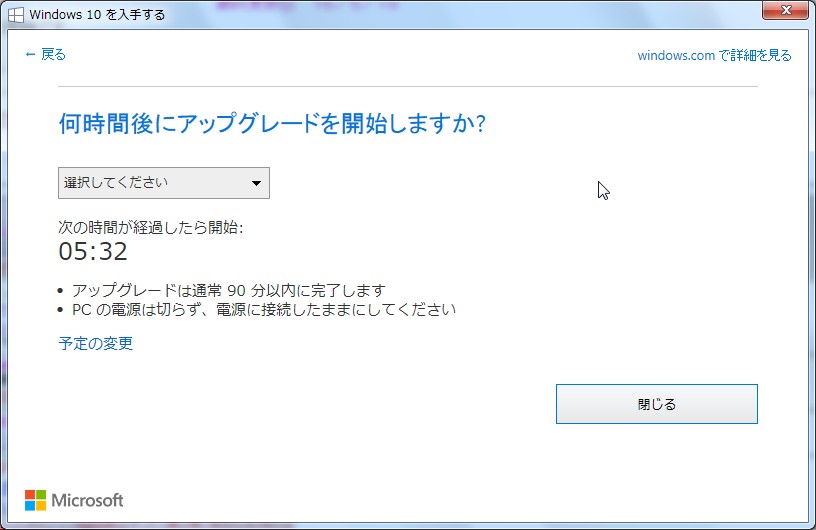816x530 pixels.
Task: Click the 05:32 countdown time text
Action: pos(93,251)
